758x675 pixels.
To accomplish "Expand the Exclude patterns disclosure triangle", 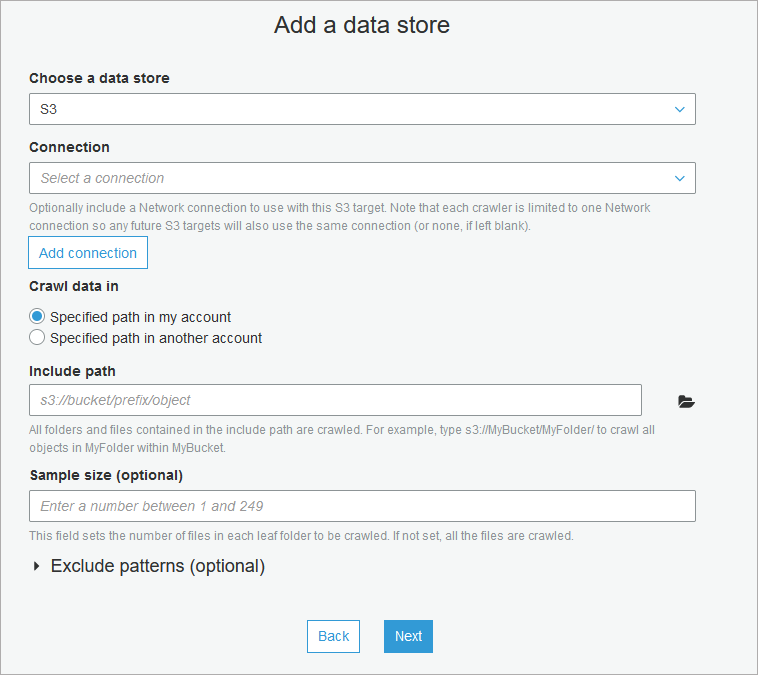I will point(38,566).
